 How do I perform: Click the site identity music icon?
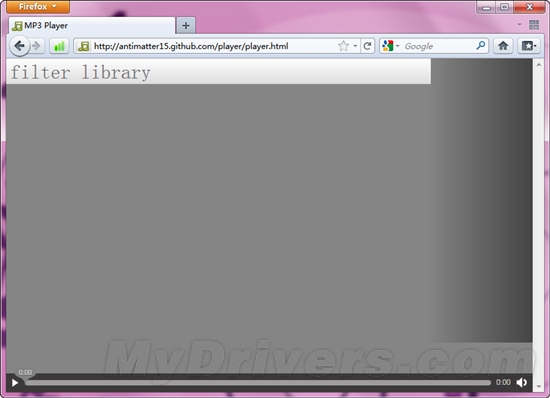click(83, 46)
